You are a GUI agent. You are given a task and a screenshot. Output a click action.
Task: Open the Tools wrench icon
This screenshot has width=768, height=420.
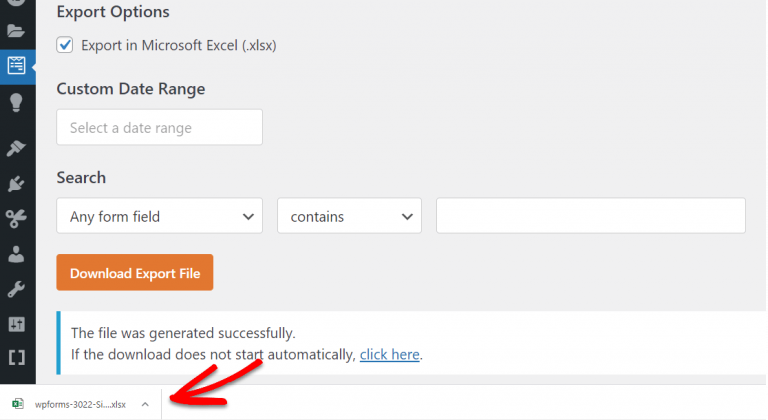tap(16, 289)
